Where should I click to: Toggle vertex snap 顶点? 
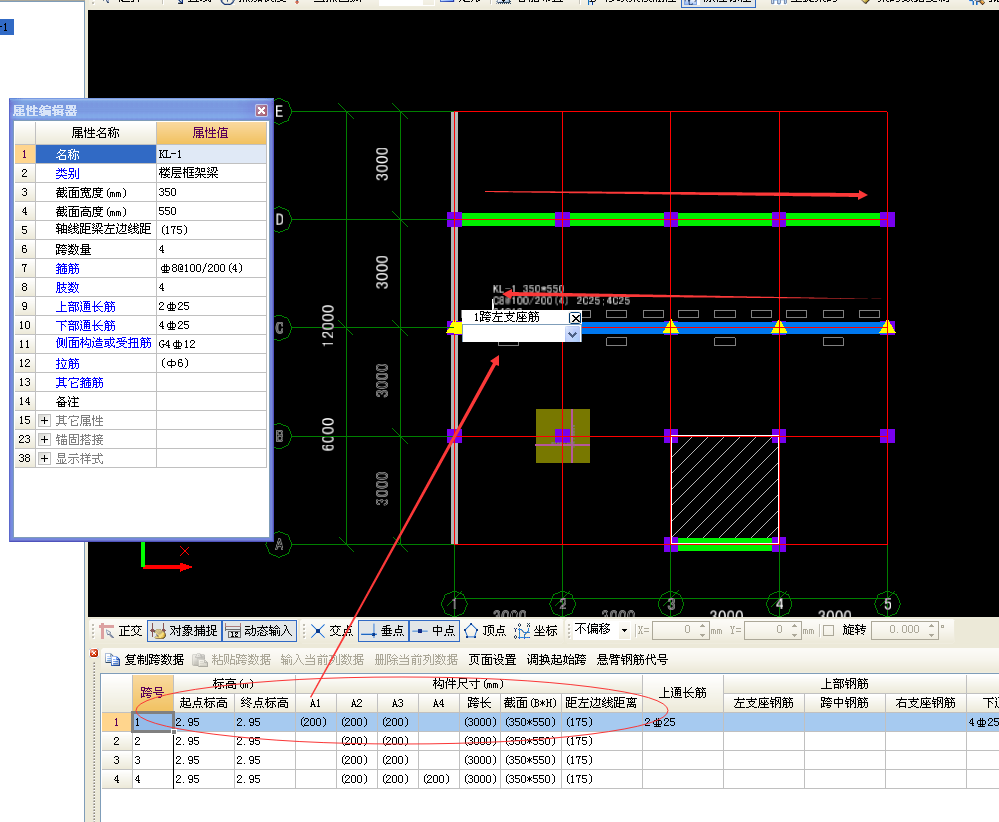[485, 631]
